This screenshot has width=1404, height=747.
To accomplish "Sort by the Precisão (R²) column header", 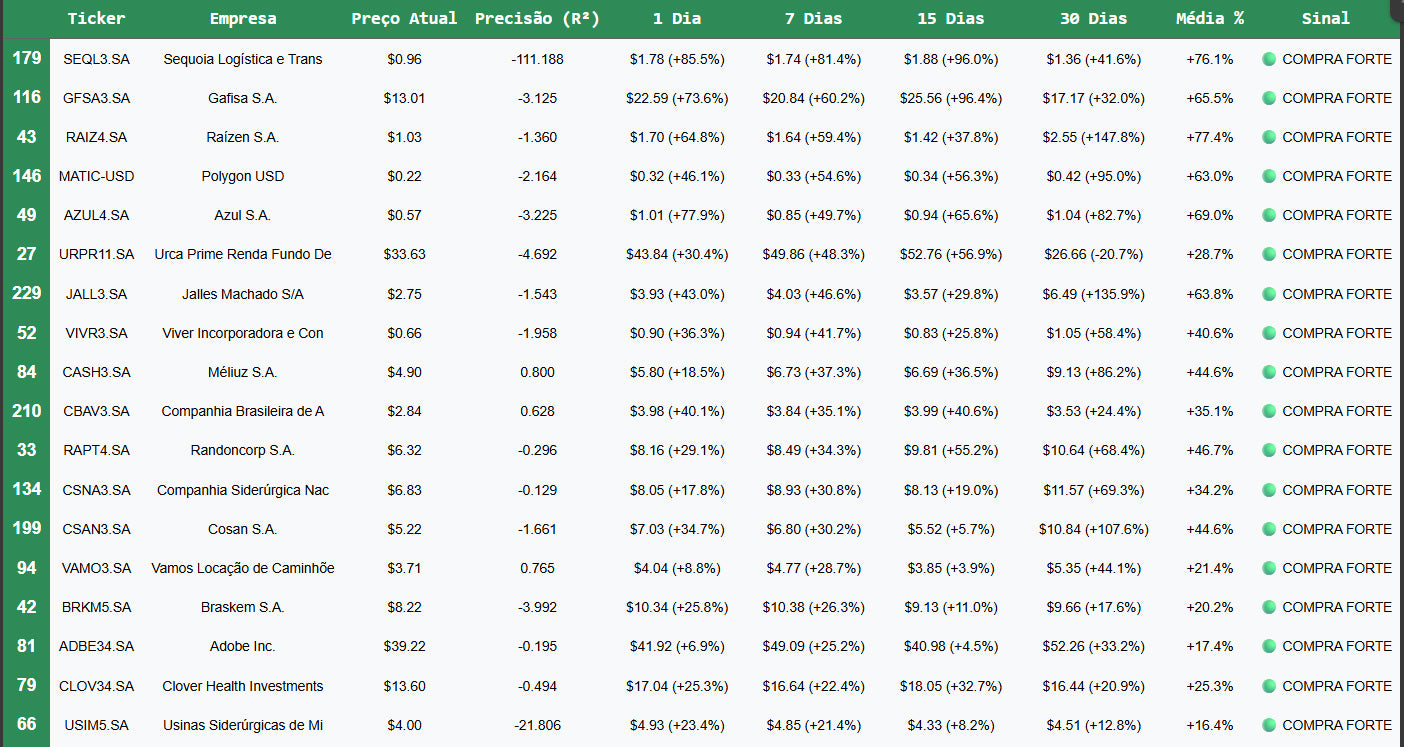I will coord(537,19).
